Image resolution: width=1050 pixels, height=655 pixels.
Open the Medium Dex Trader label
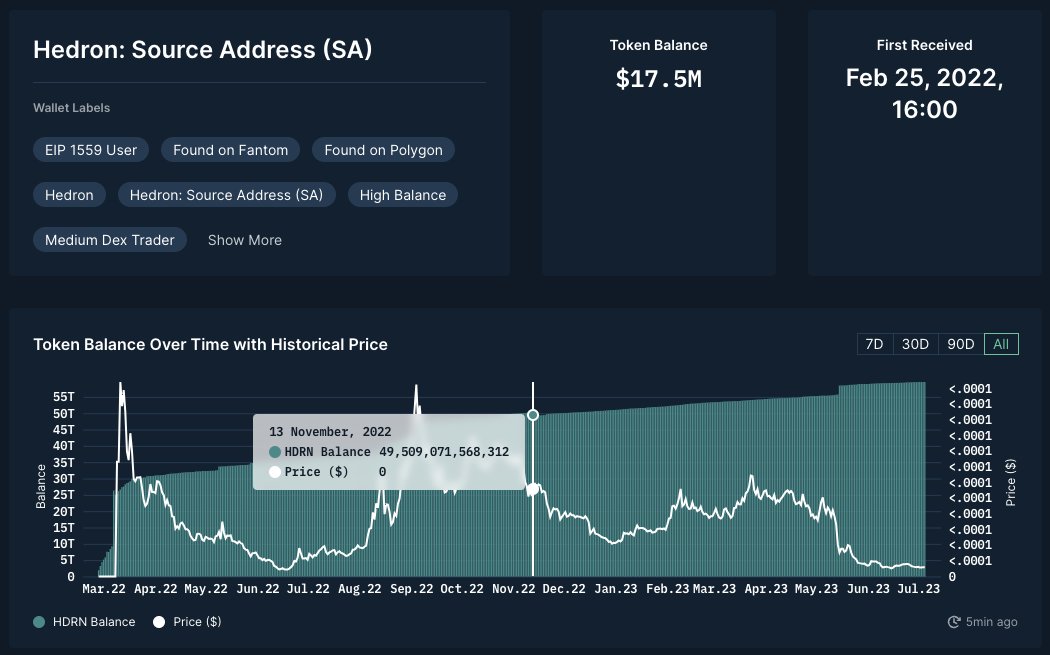(110, 240)
